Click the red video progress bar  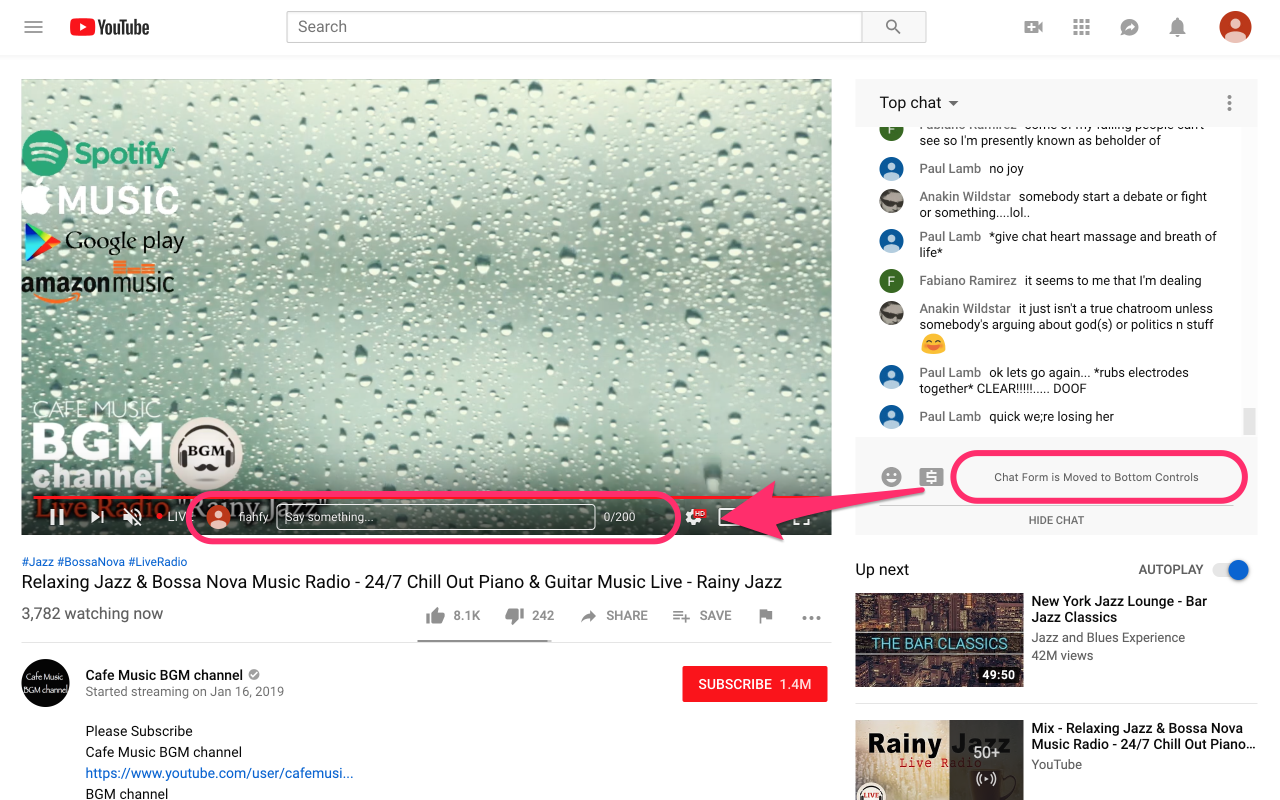pyautogui.click(x=425, y=497)
